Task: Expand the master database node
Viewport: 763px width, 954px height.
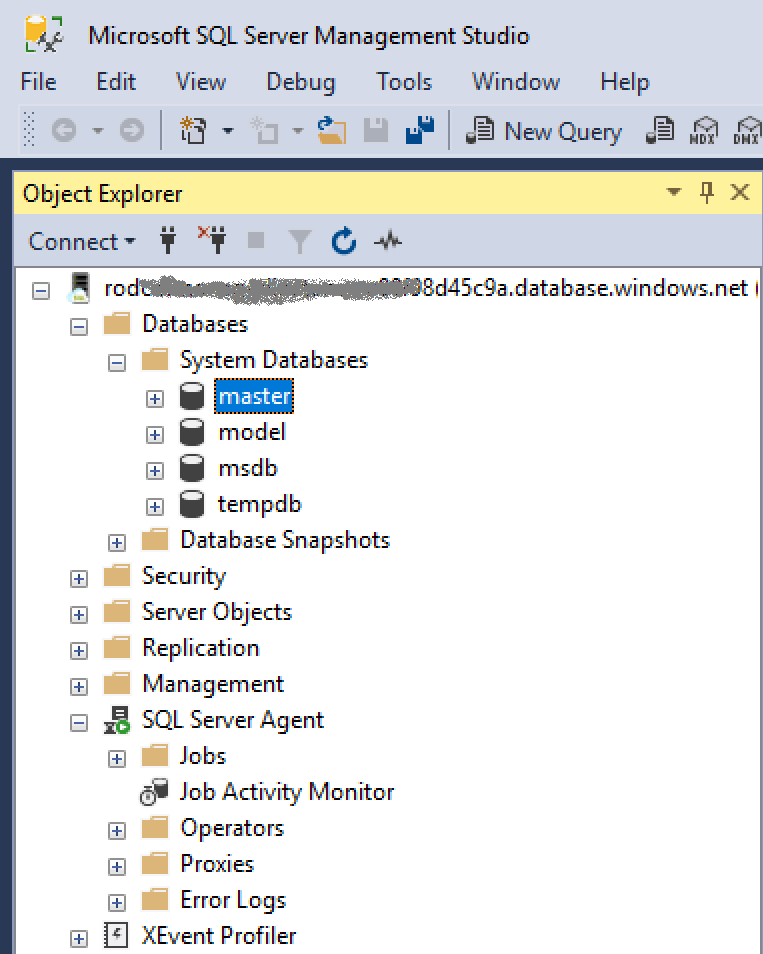Action: (x=154, y=398)
